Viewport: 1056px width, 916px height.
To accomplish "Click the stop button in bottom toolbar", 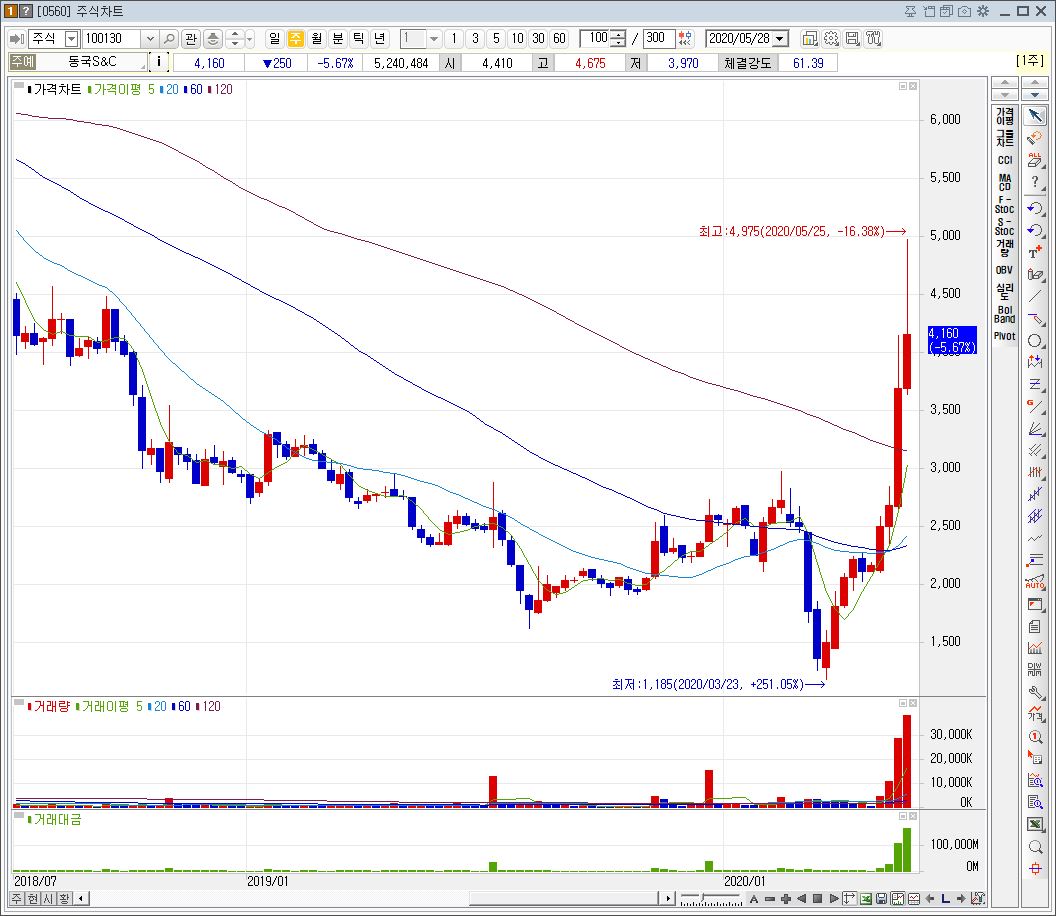I will pos(818,898).
